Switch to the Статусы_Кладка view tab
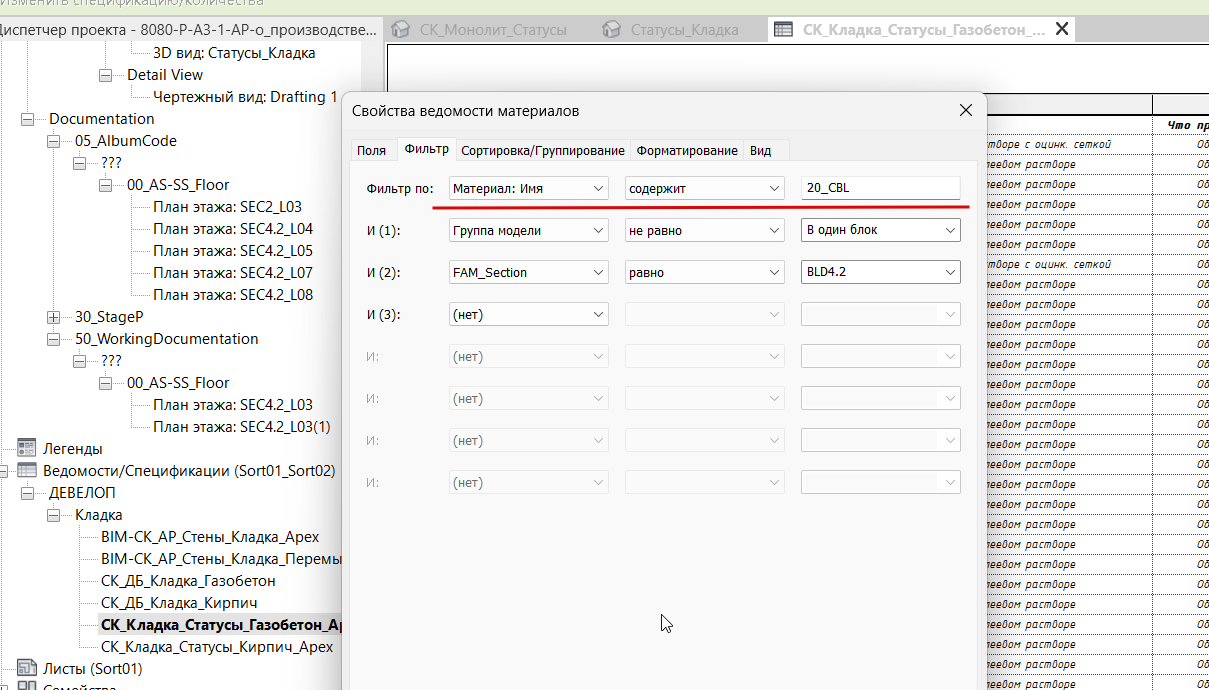 [x=684, y=29]
